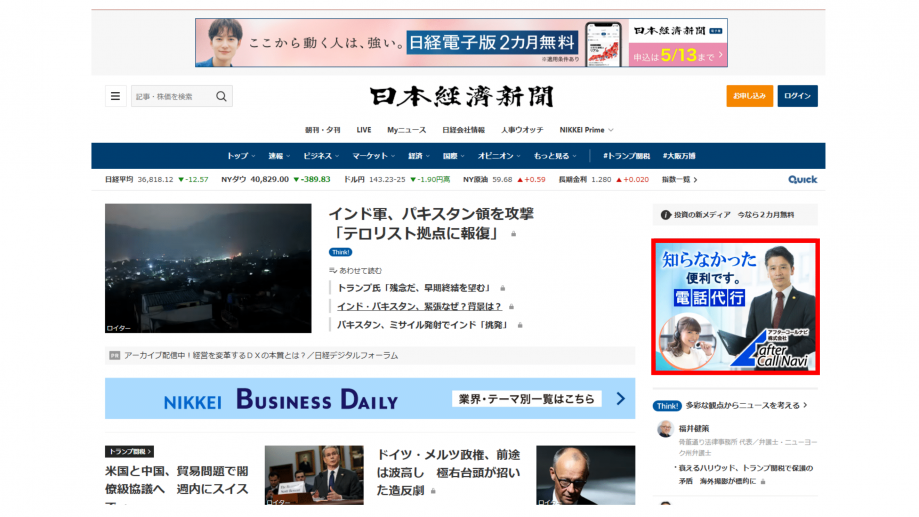Open article ドイツ・メルツ政権、前途は波高し
Image resolution: width=919 pixels, height=517 pixels.
click(448, 472)
